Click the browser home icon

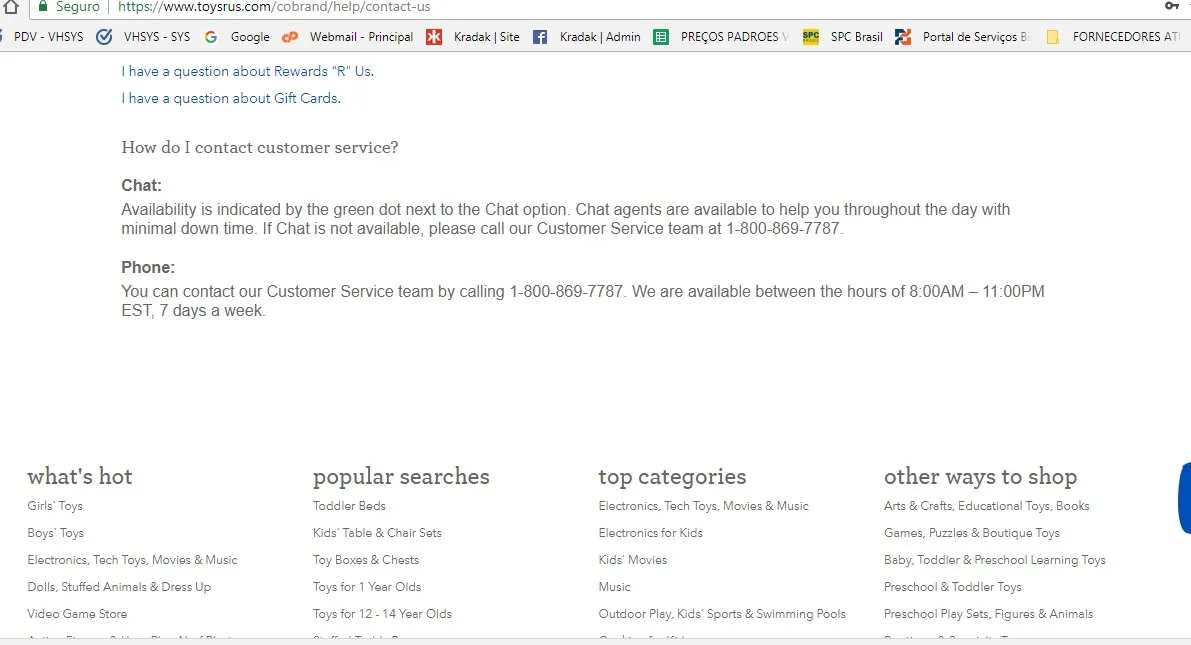[11, 7]
